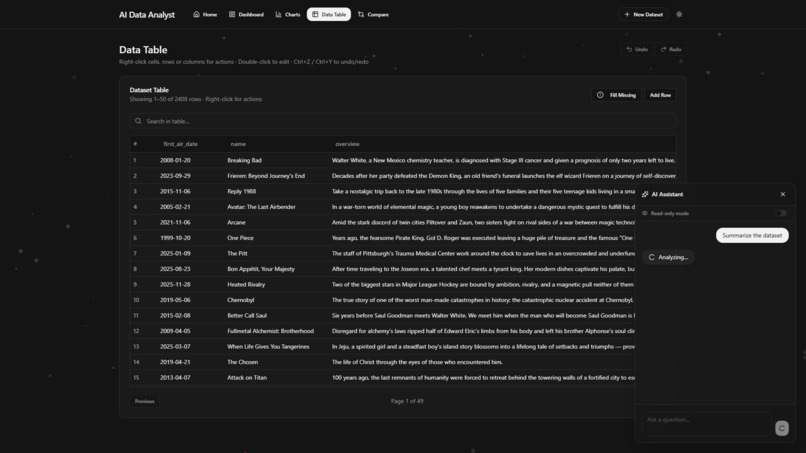The image size is (806, 453).
Task: Click the Analyzing status indicator
Action: tap(668, 257)
